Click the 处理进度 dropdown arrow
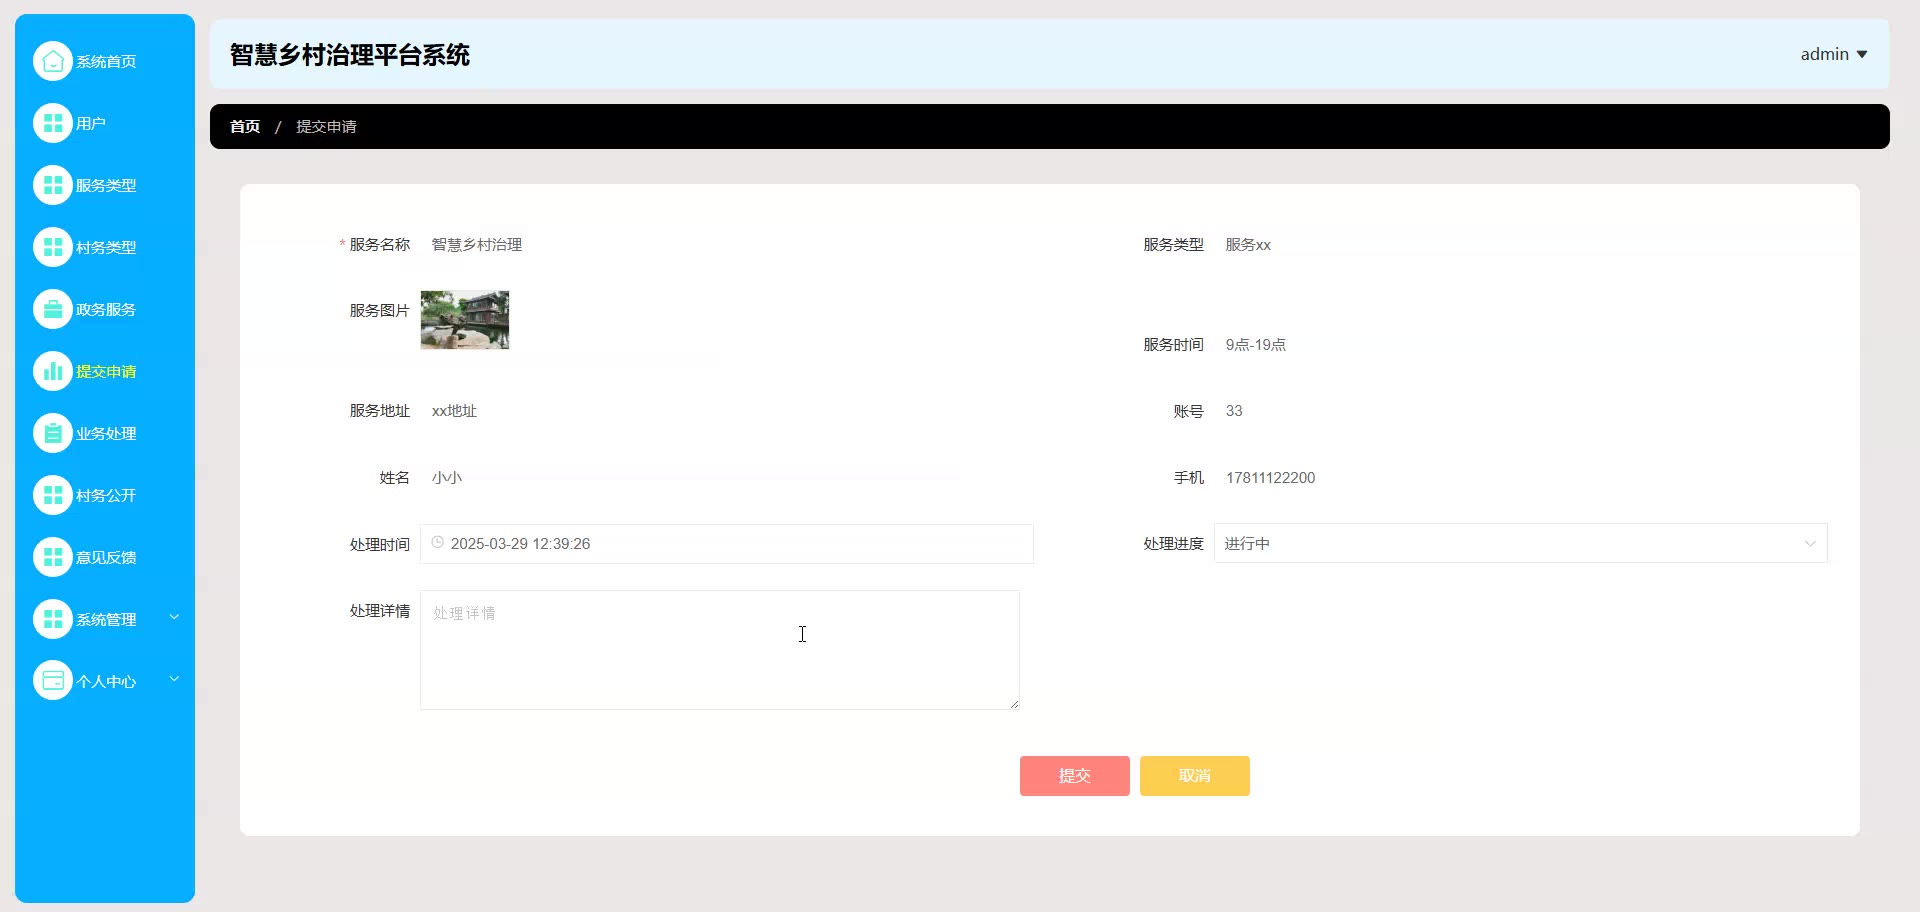Viewport: 1920px width, 912px height. [x=1809, y=544]
